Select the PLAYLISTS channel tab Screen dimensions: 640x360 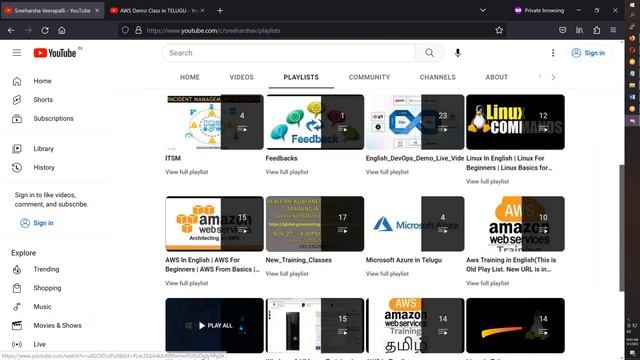(x=301, y=77)
